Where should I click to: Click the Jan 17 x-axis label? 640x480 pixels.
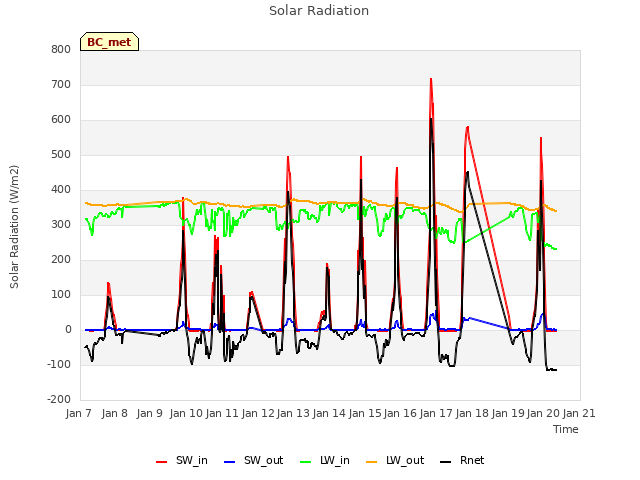[436, 413]
